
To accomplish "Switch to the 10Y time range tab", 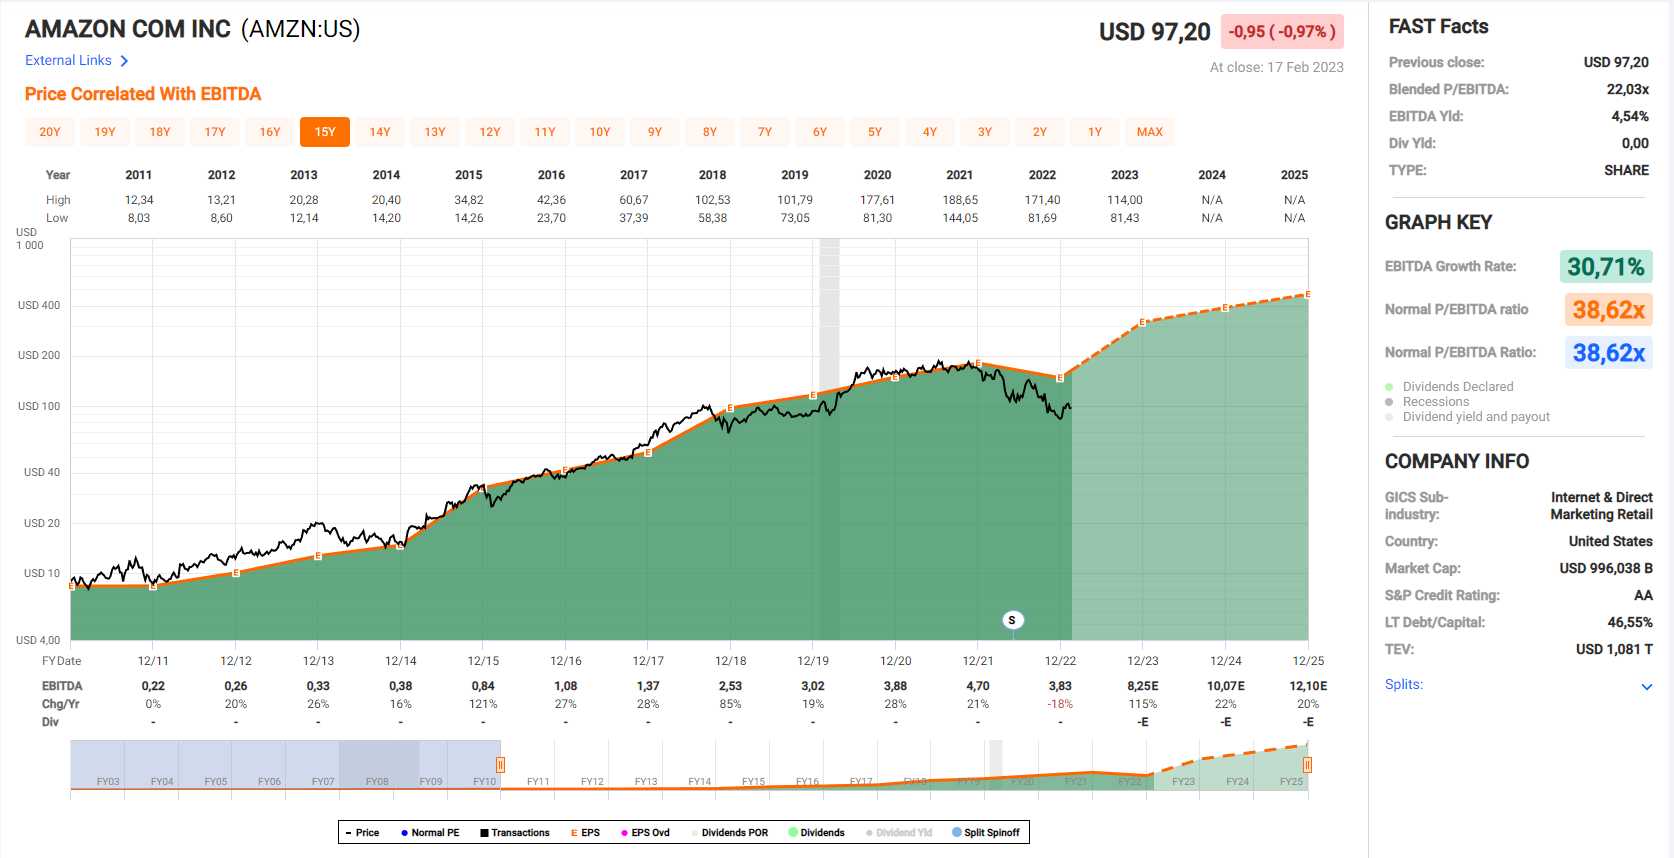I will coord(600,132).
